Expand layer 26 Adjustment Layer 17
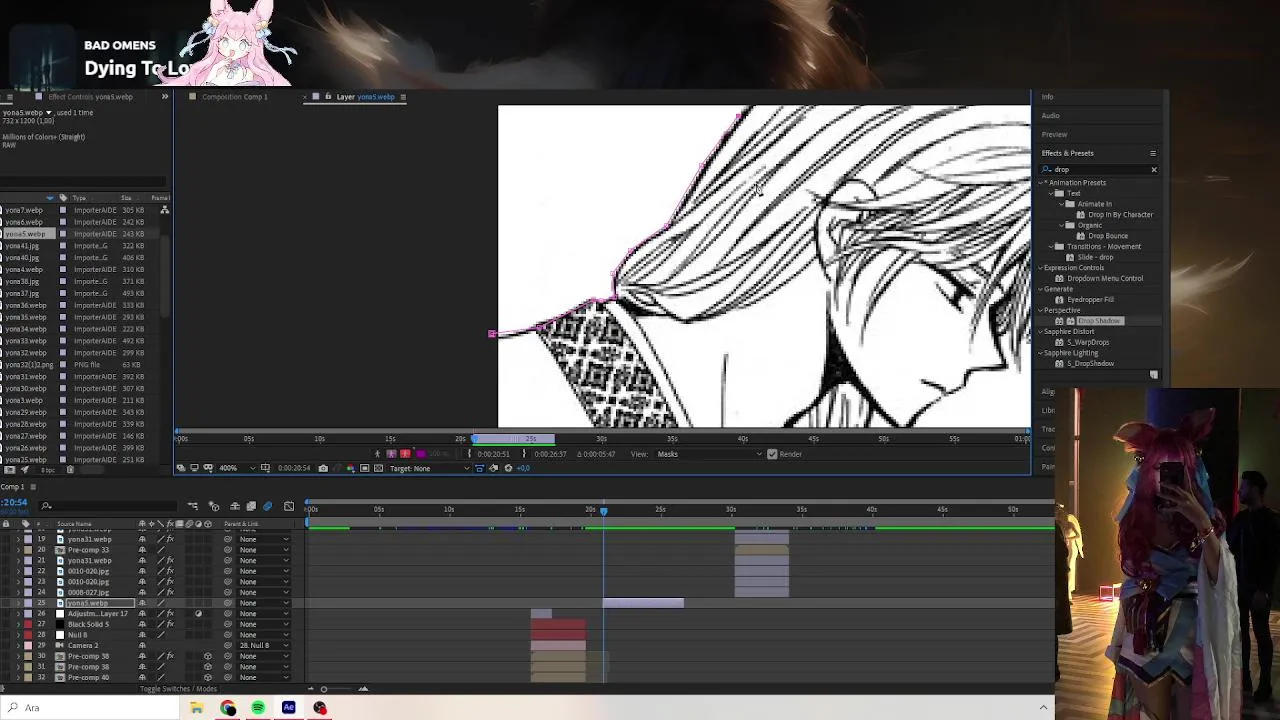This screenshot has height=720, width=1280. pyautogui.click(x=18, y=613)
